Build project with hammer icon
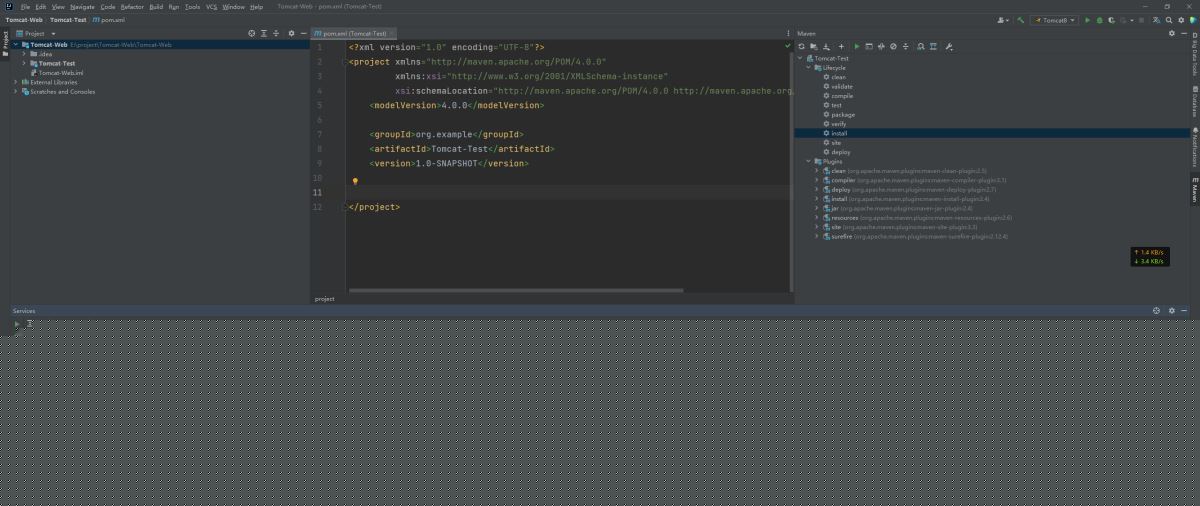The image size is (1200, 506). coord(1021,20)
